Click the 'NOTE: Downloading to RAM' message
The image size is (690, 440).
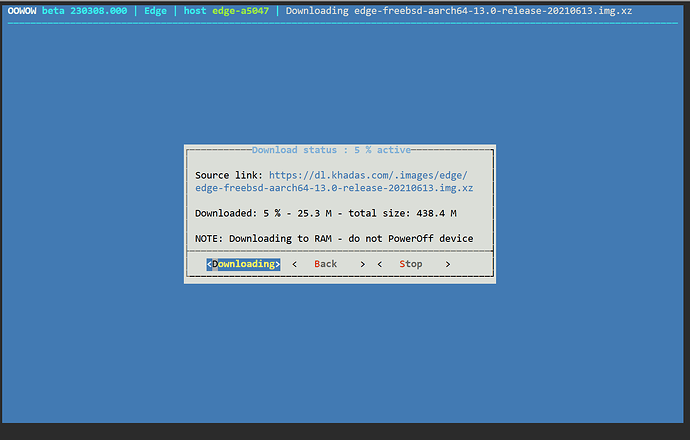(x=334, y=238)
